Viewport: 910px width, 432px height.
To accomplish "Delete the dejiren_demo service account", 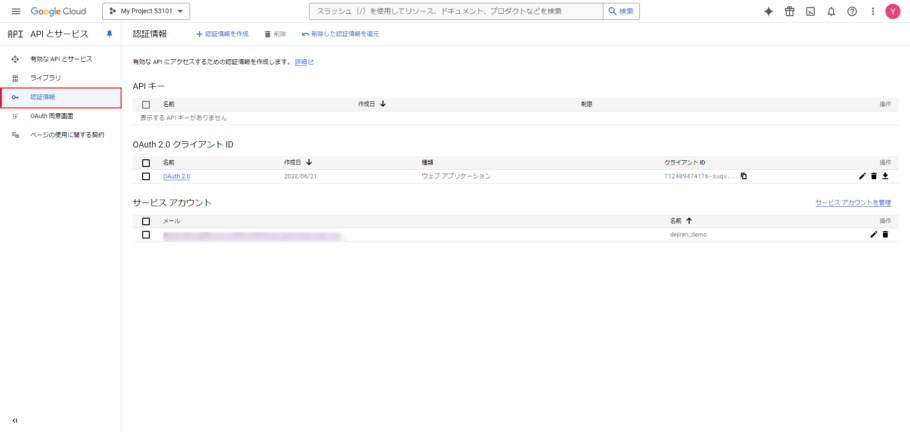I will point(885,234).
